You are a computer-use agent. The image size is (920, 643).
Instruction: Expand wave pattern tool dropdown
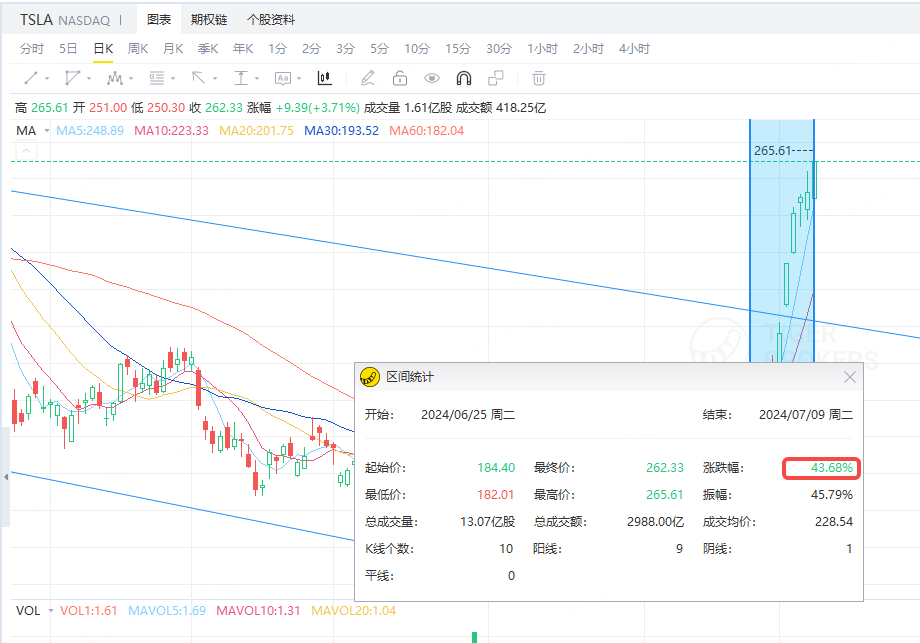[x=131, y=78]
